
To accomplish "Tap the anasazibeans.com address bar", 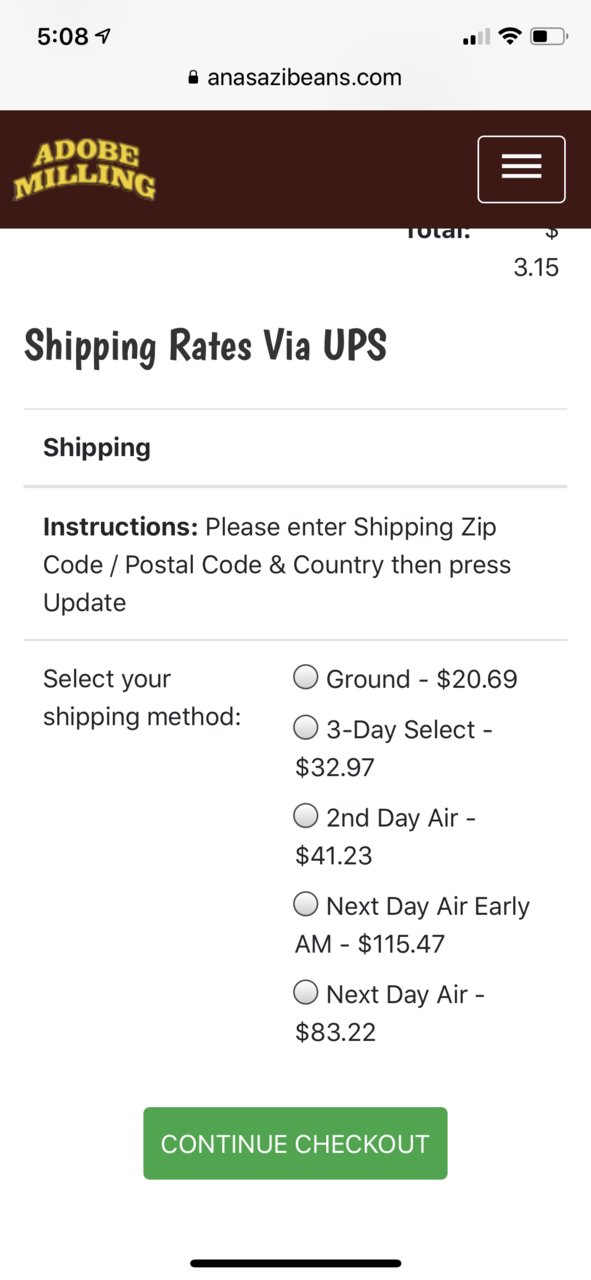I will (295, 78).
